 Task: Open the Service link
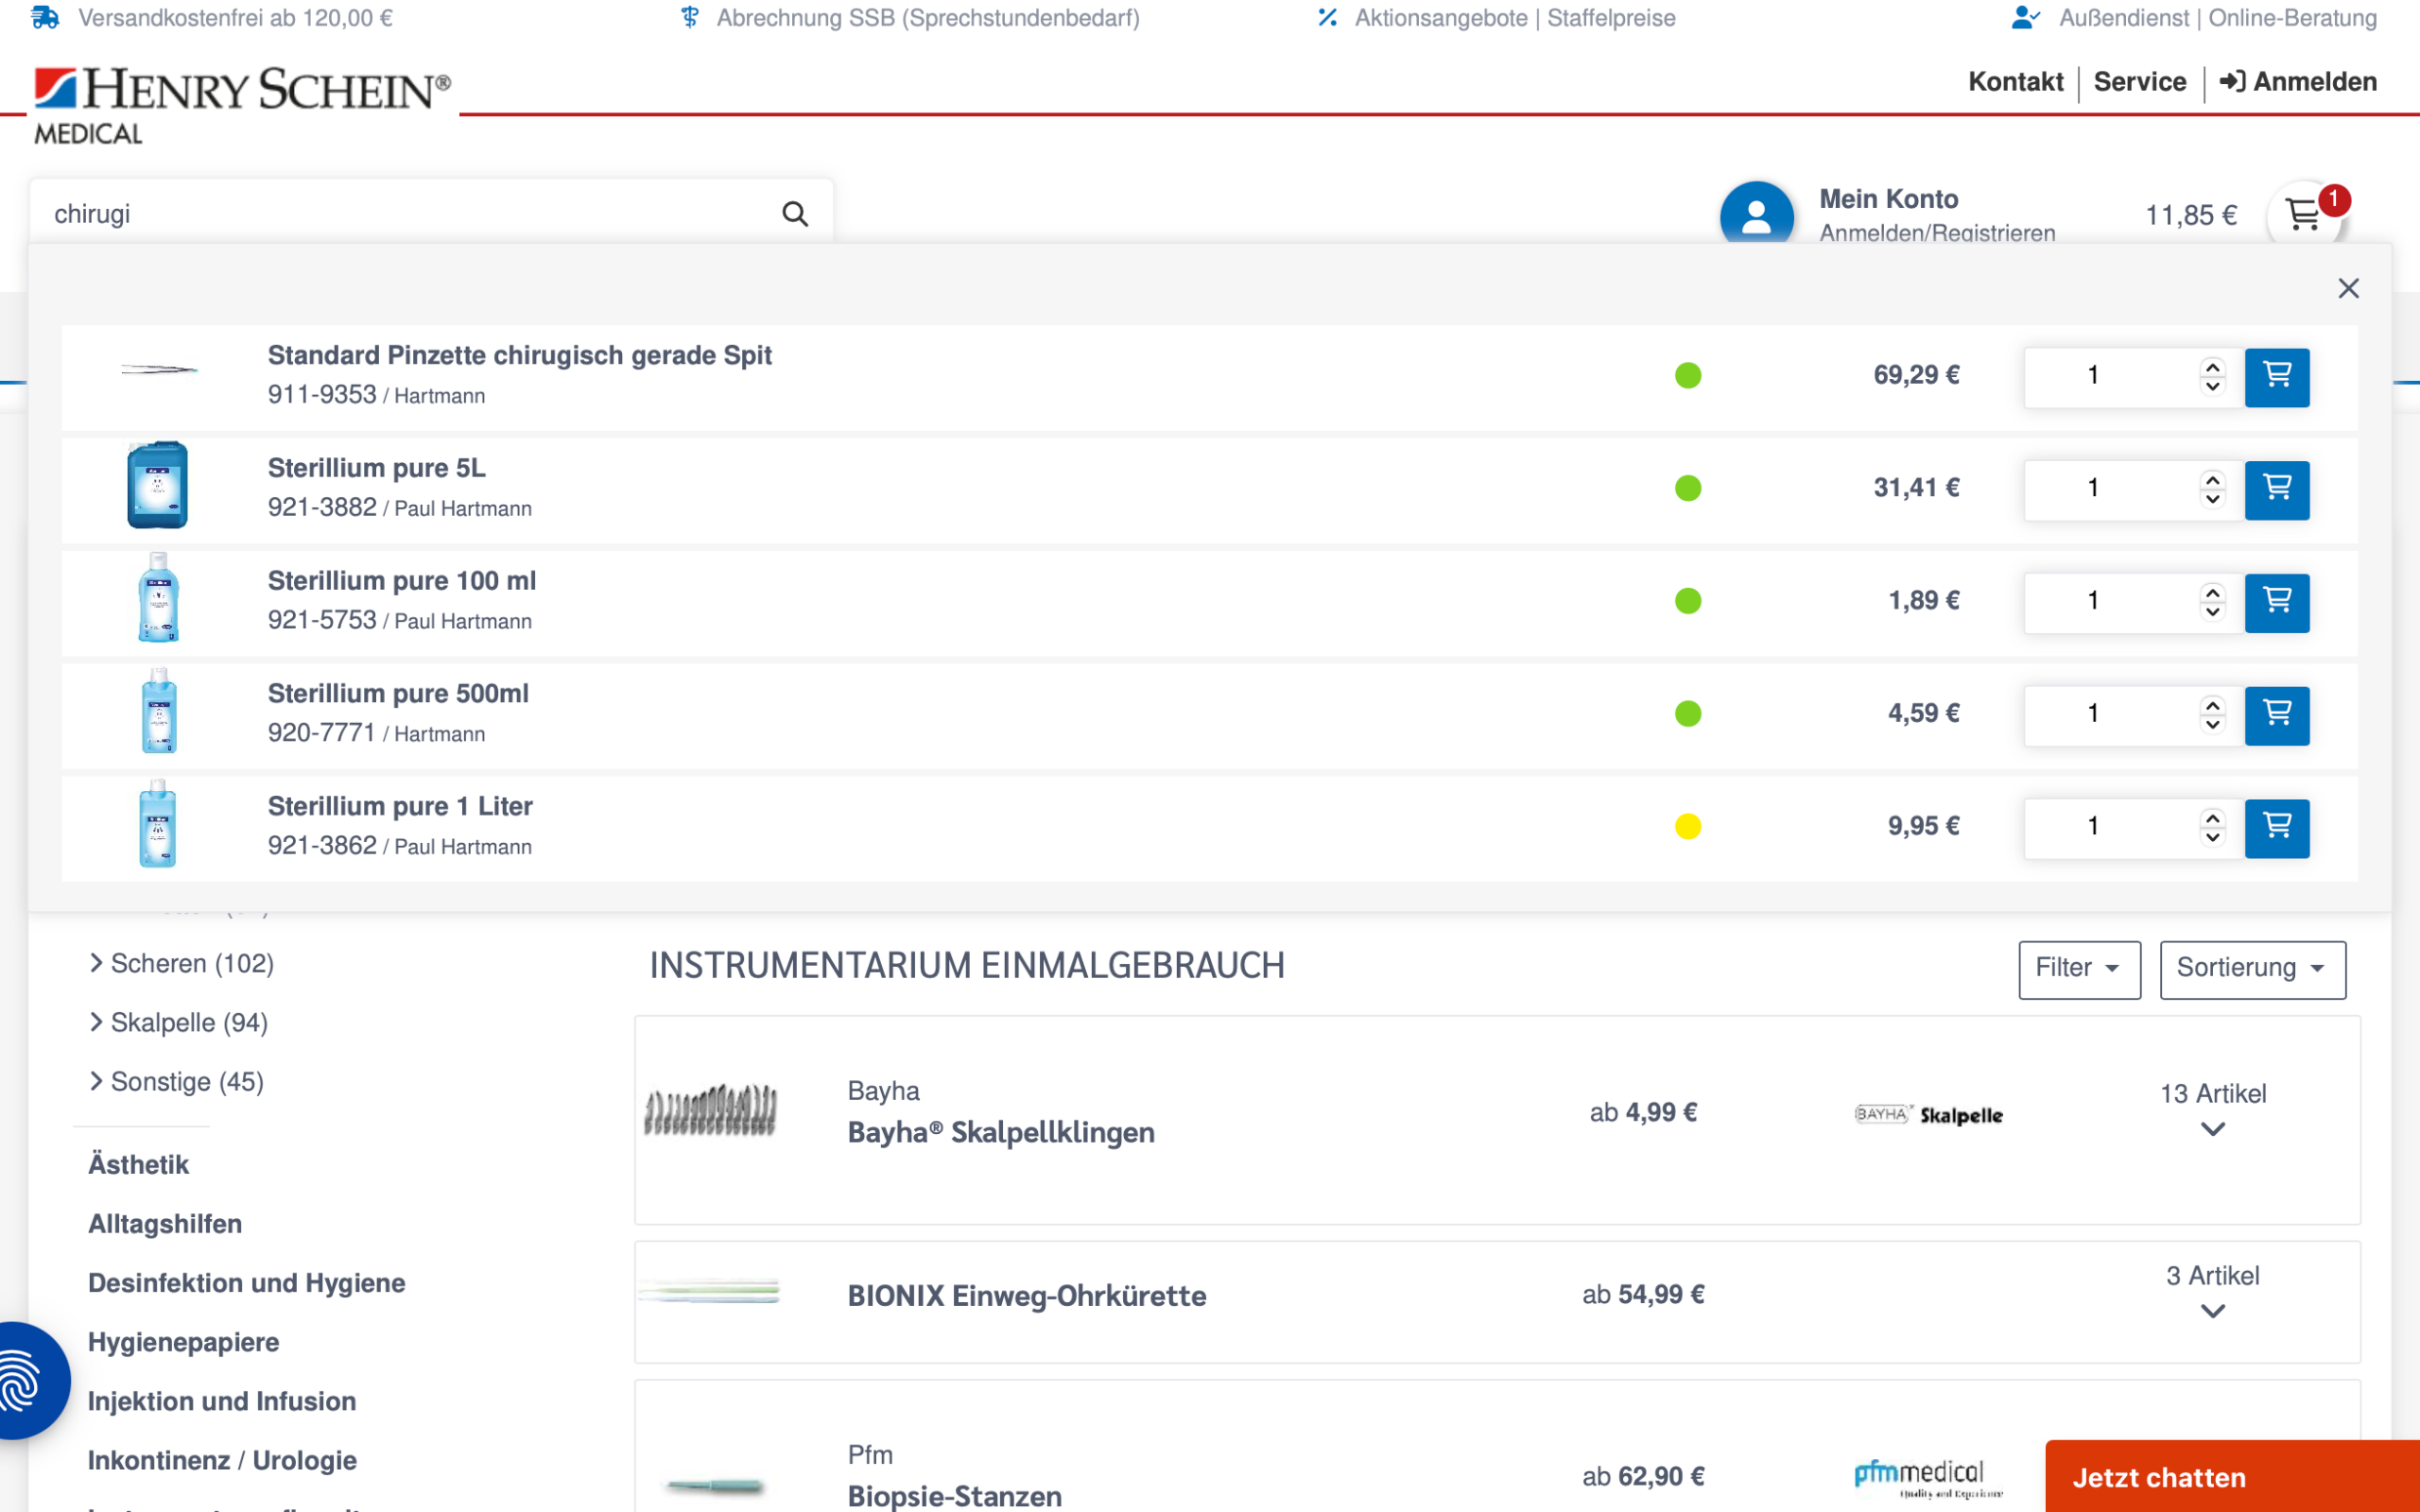(x=2139, y=82)
